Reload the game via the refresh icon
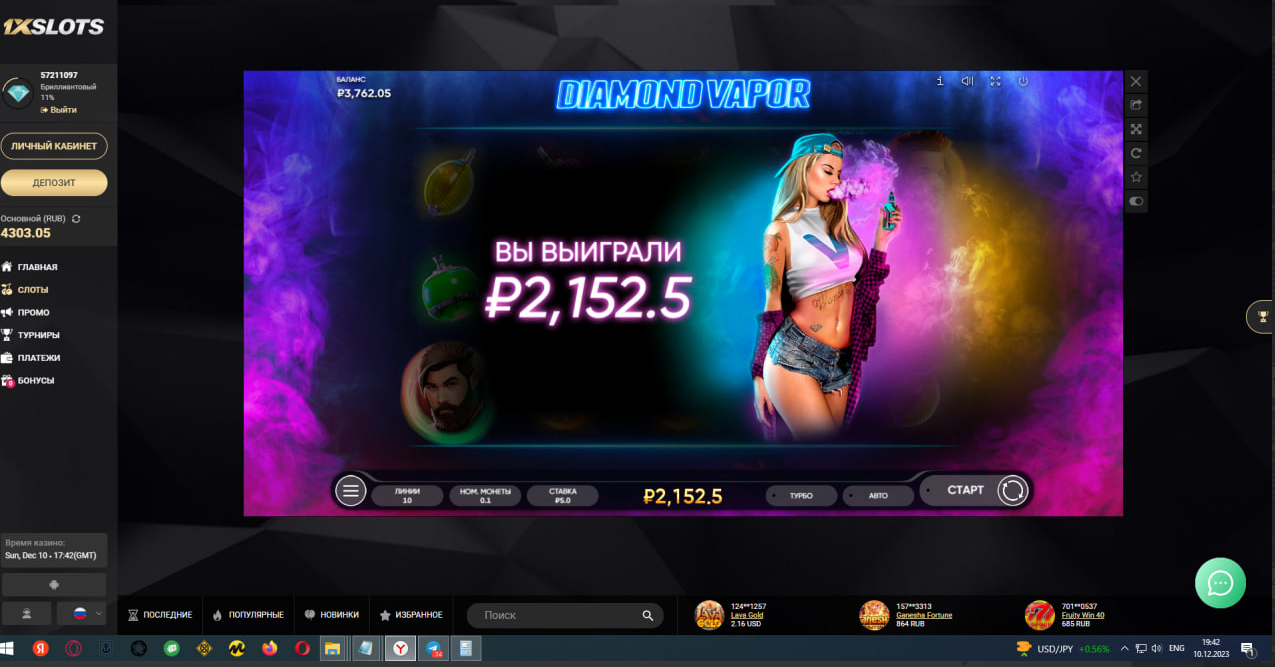Image resolution: width=1275 pixels, height=667 pixels. coord(1136,153)
